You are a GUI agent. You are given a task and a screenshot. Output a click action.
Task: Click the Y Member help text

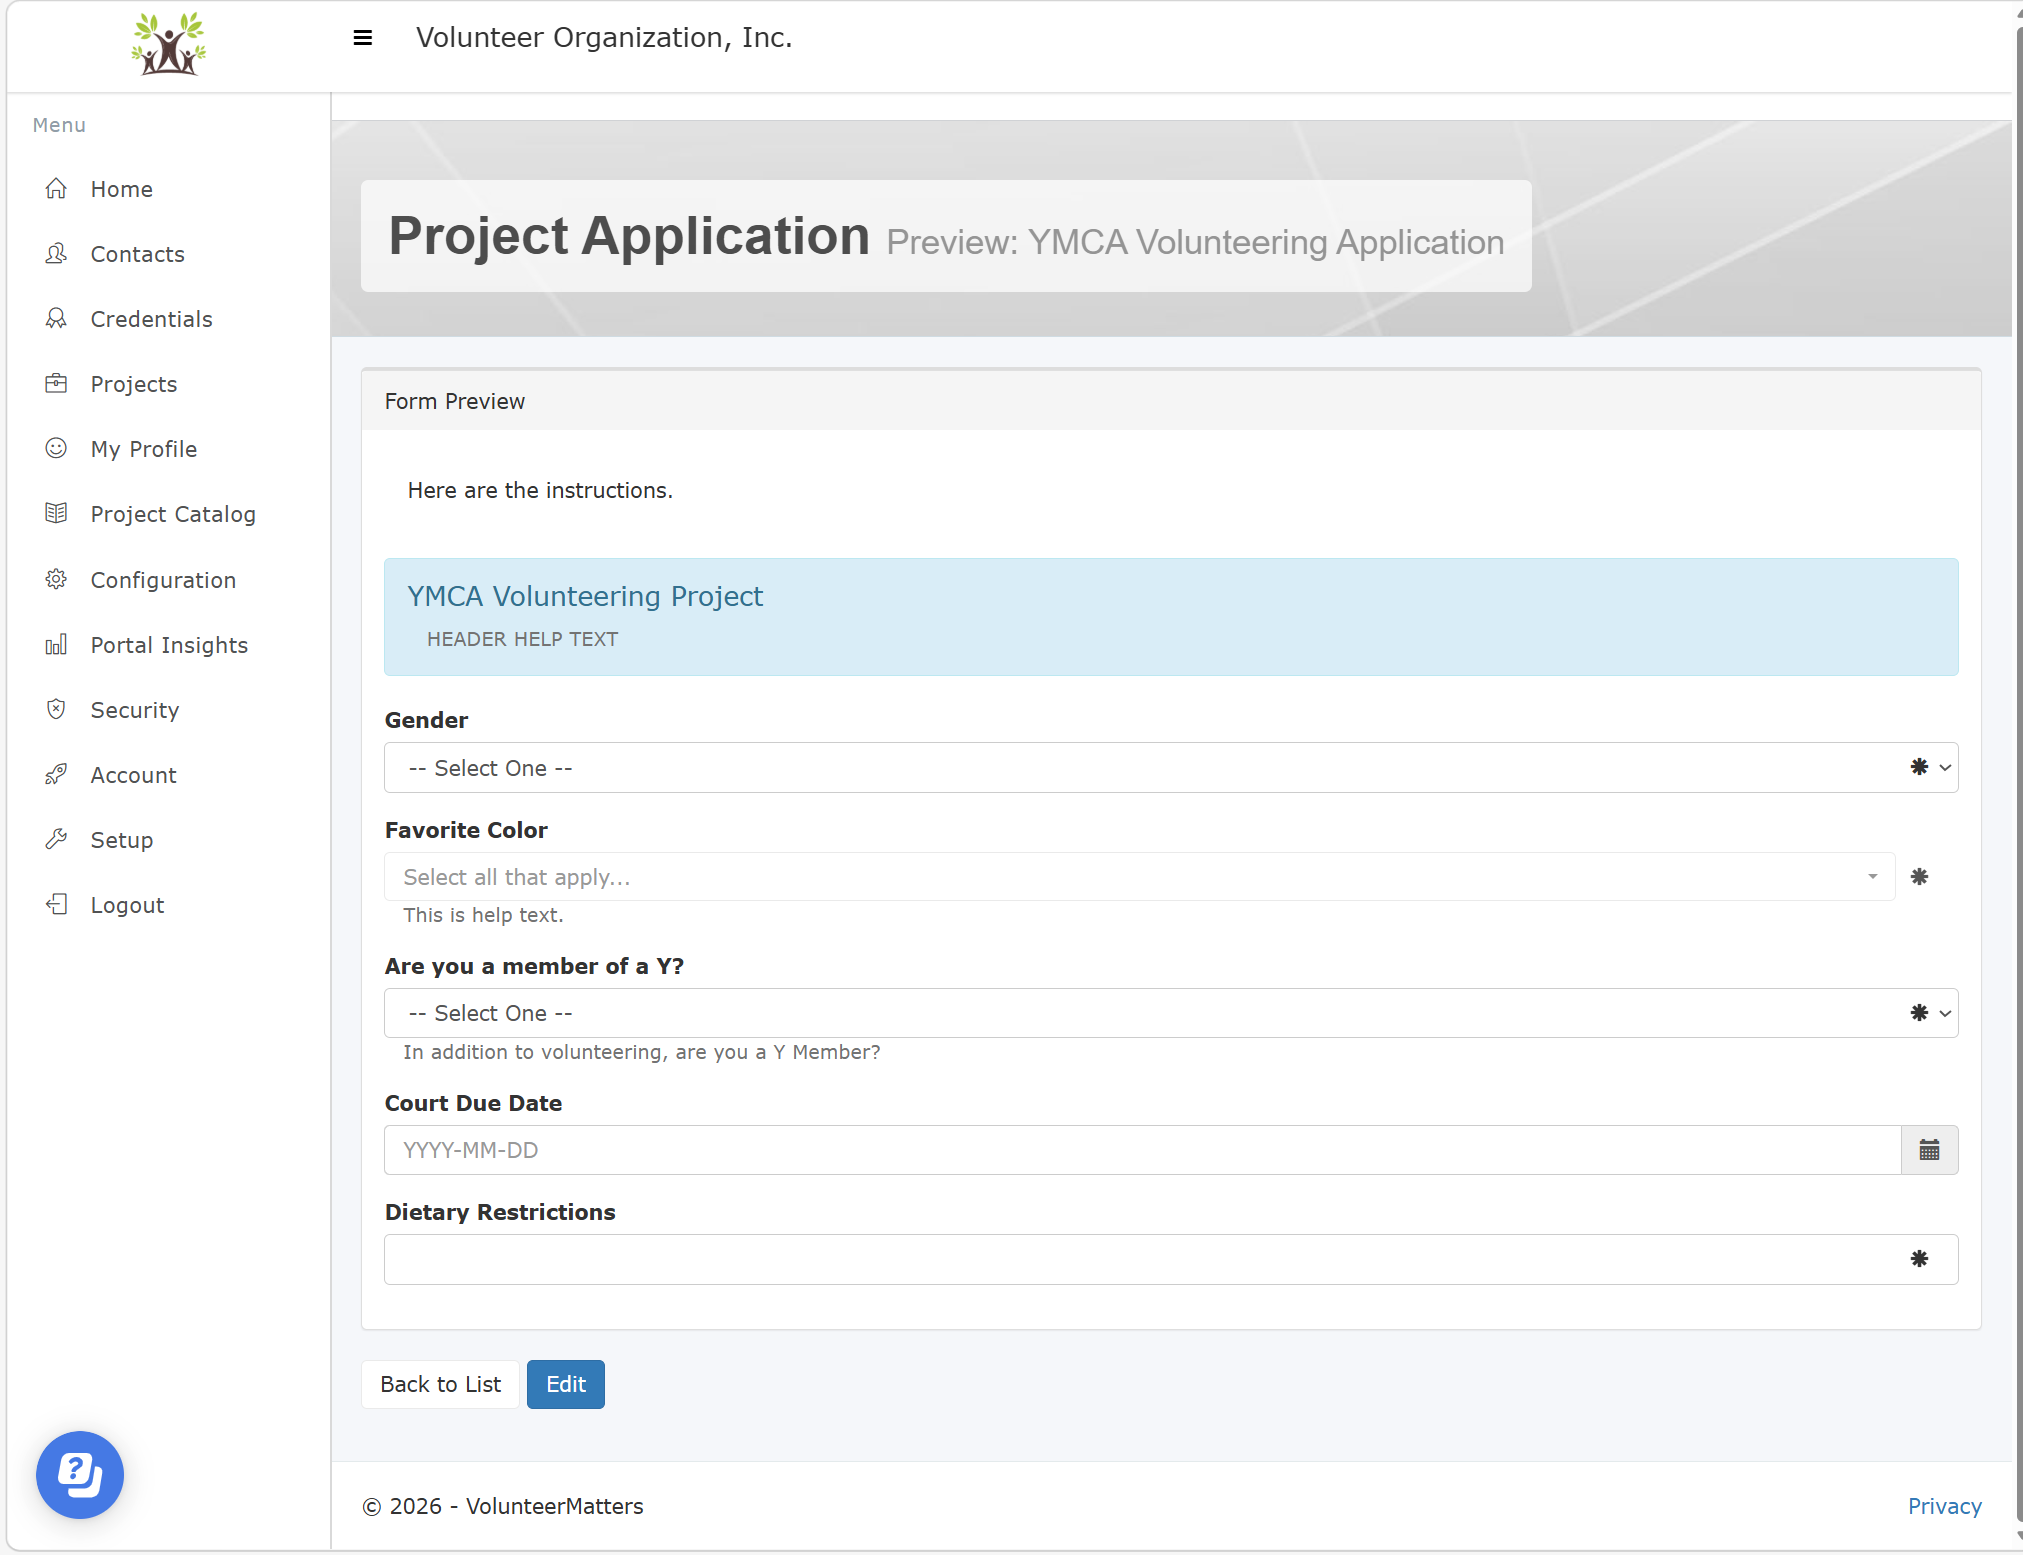click(642, 1052)
